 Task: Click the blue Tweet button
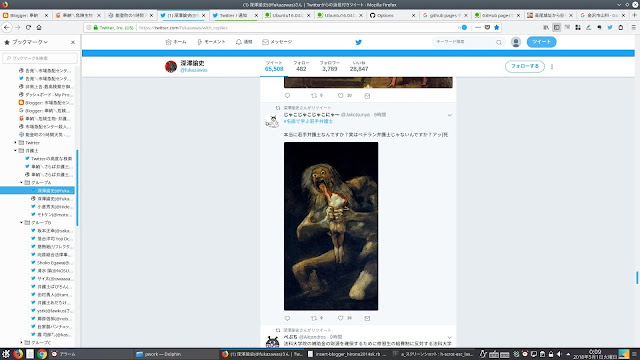pos(541,42)
